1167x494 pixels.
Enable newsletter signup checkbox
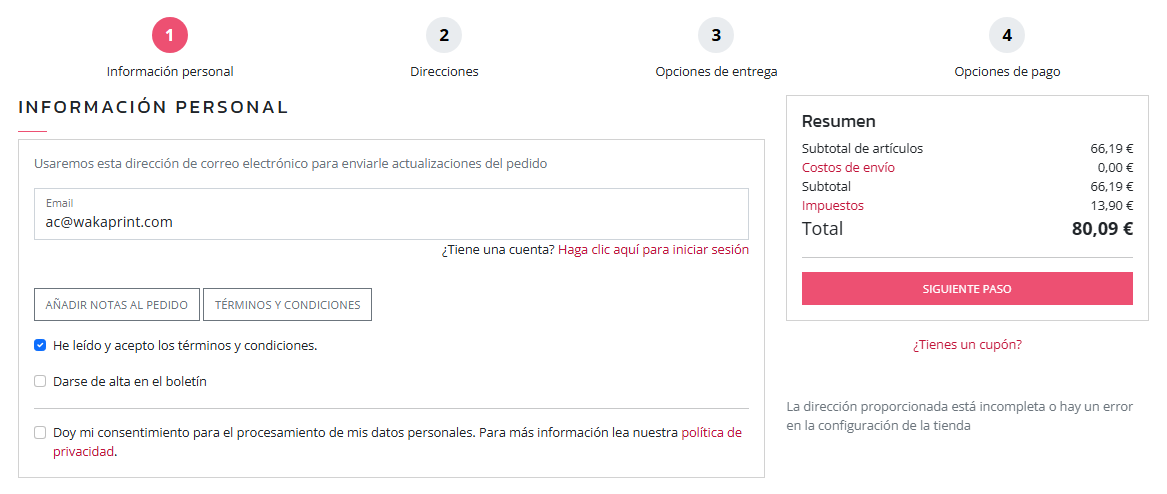pyautogui.click(x=40, y=381)
